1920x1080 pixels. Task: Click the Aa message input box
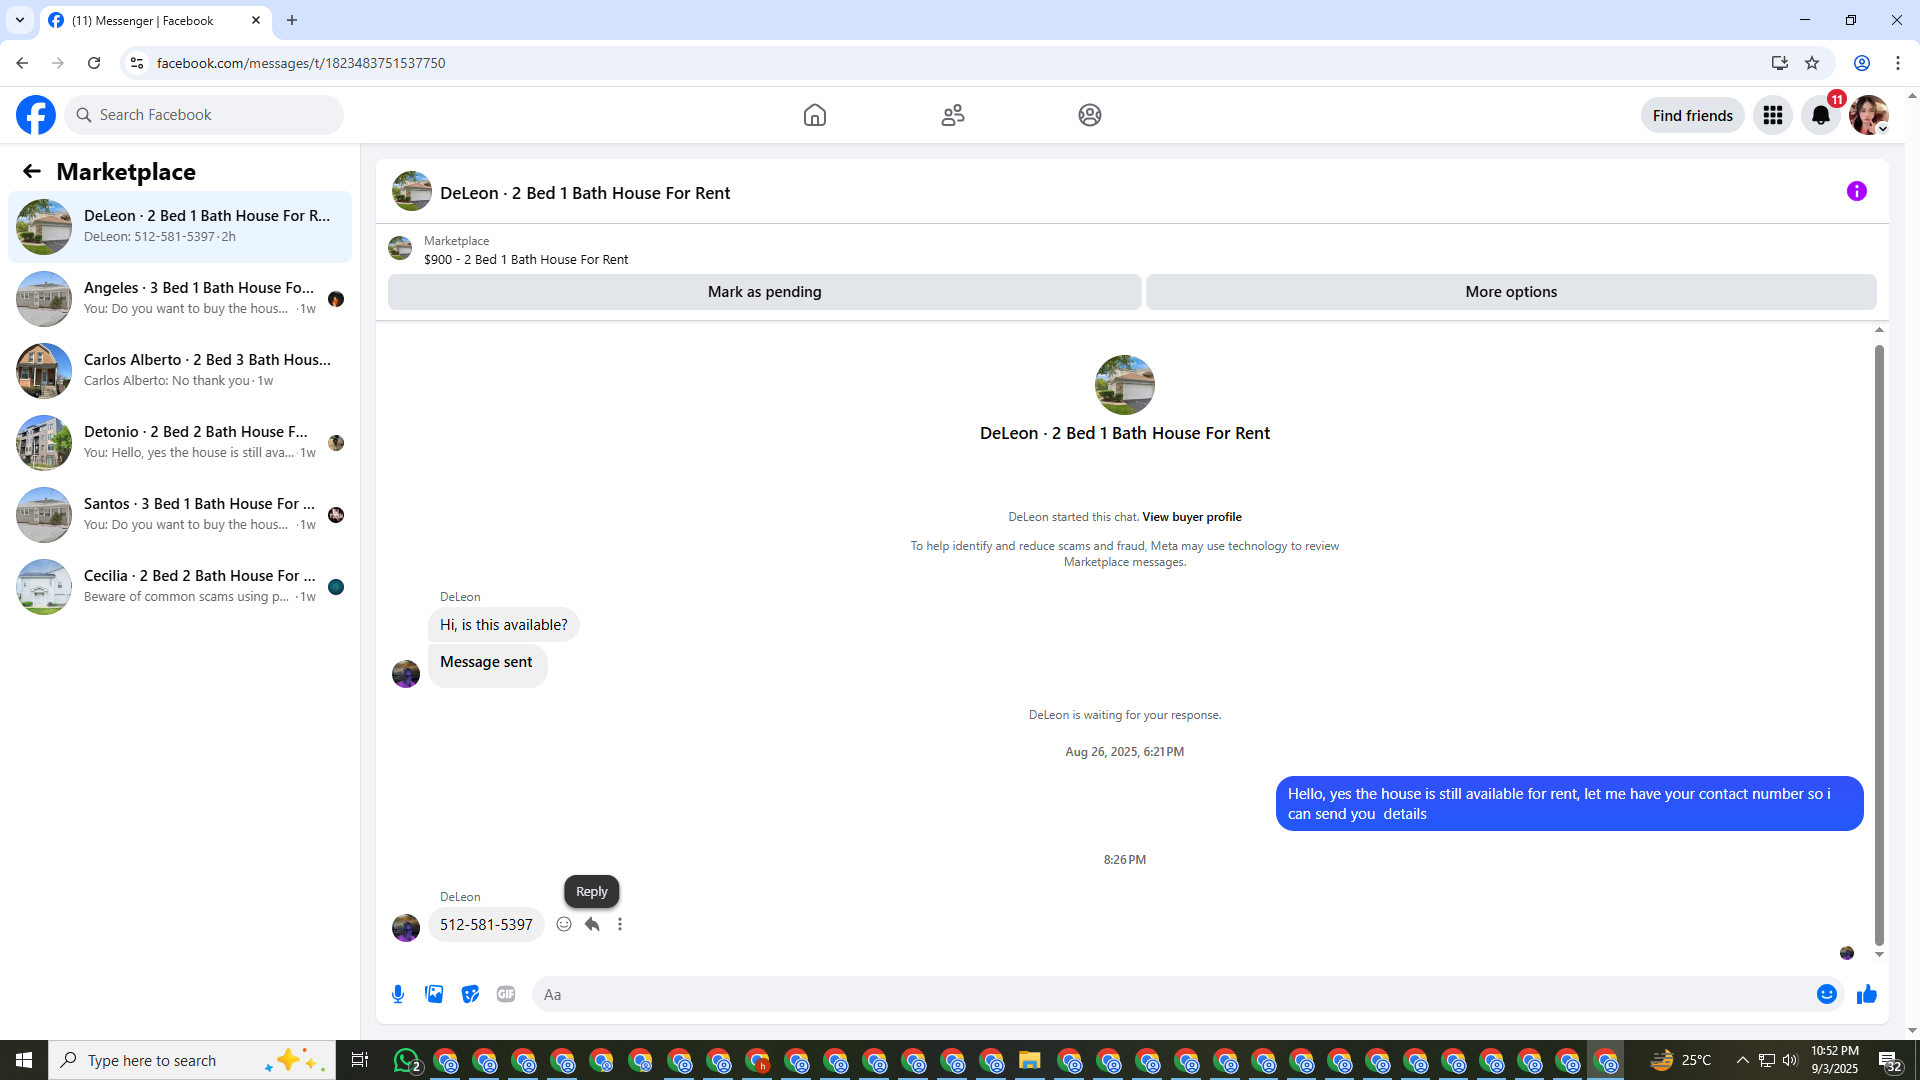[x=1170, y=994]
